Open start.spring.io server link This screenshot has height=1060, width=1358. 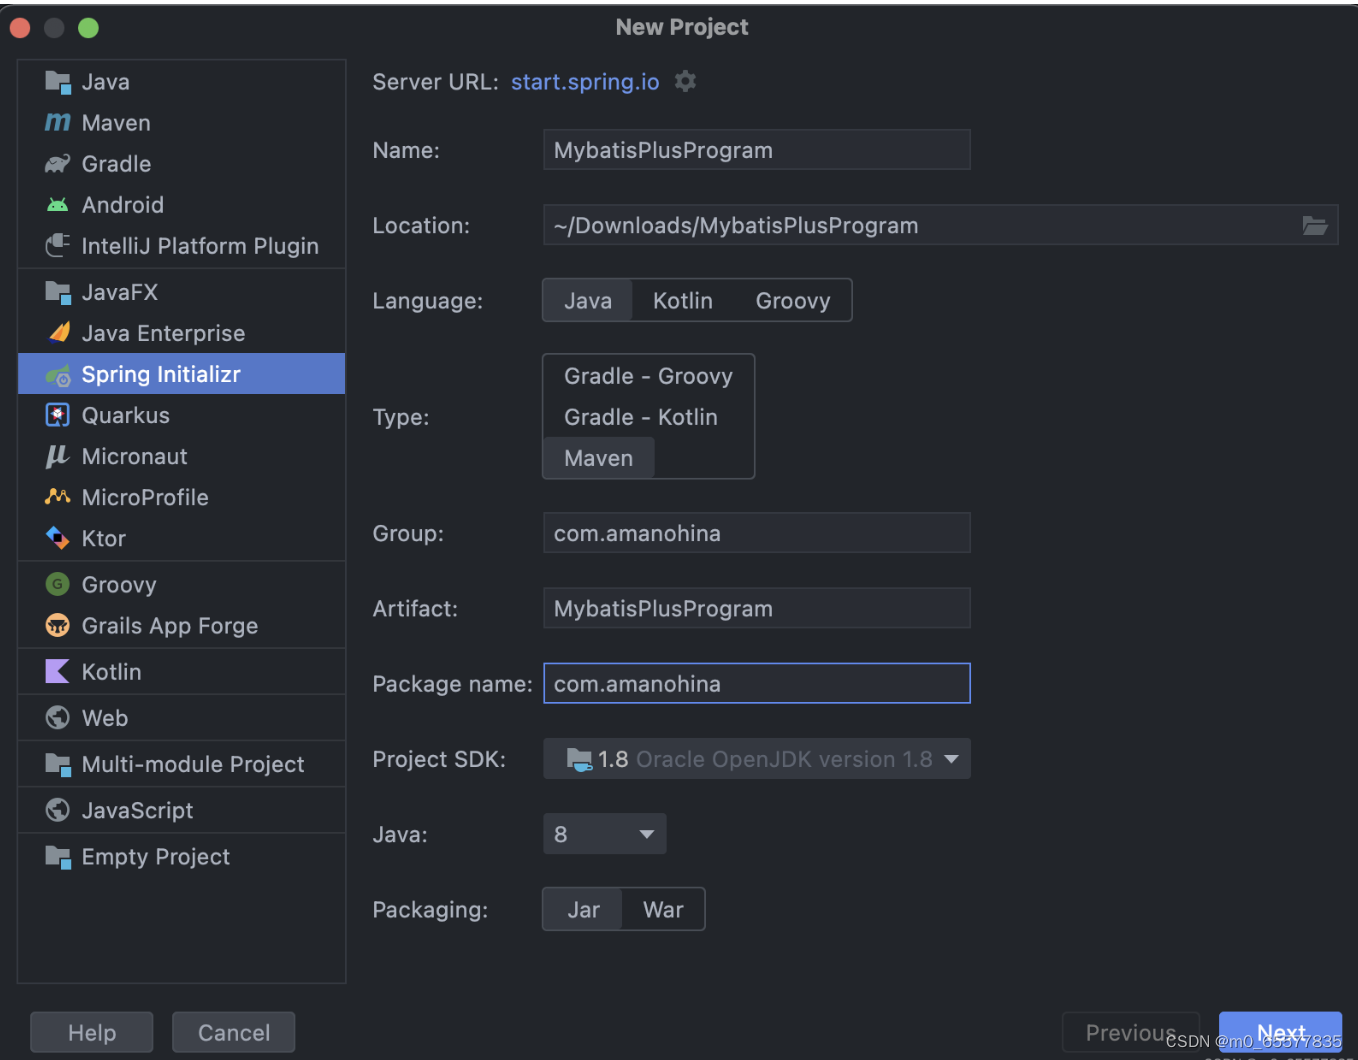pyautogui.click(x=585, y=82)
